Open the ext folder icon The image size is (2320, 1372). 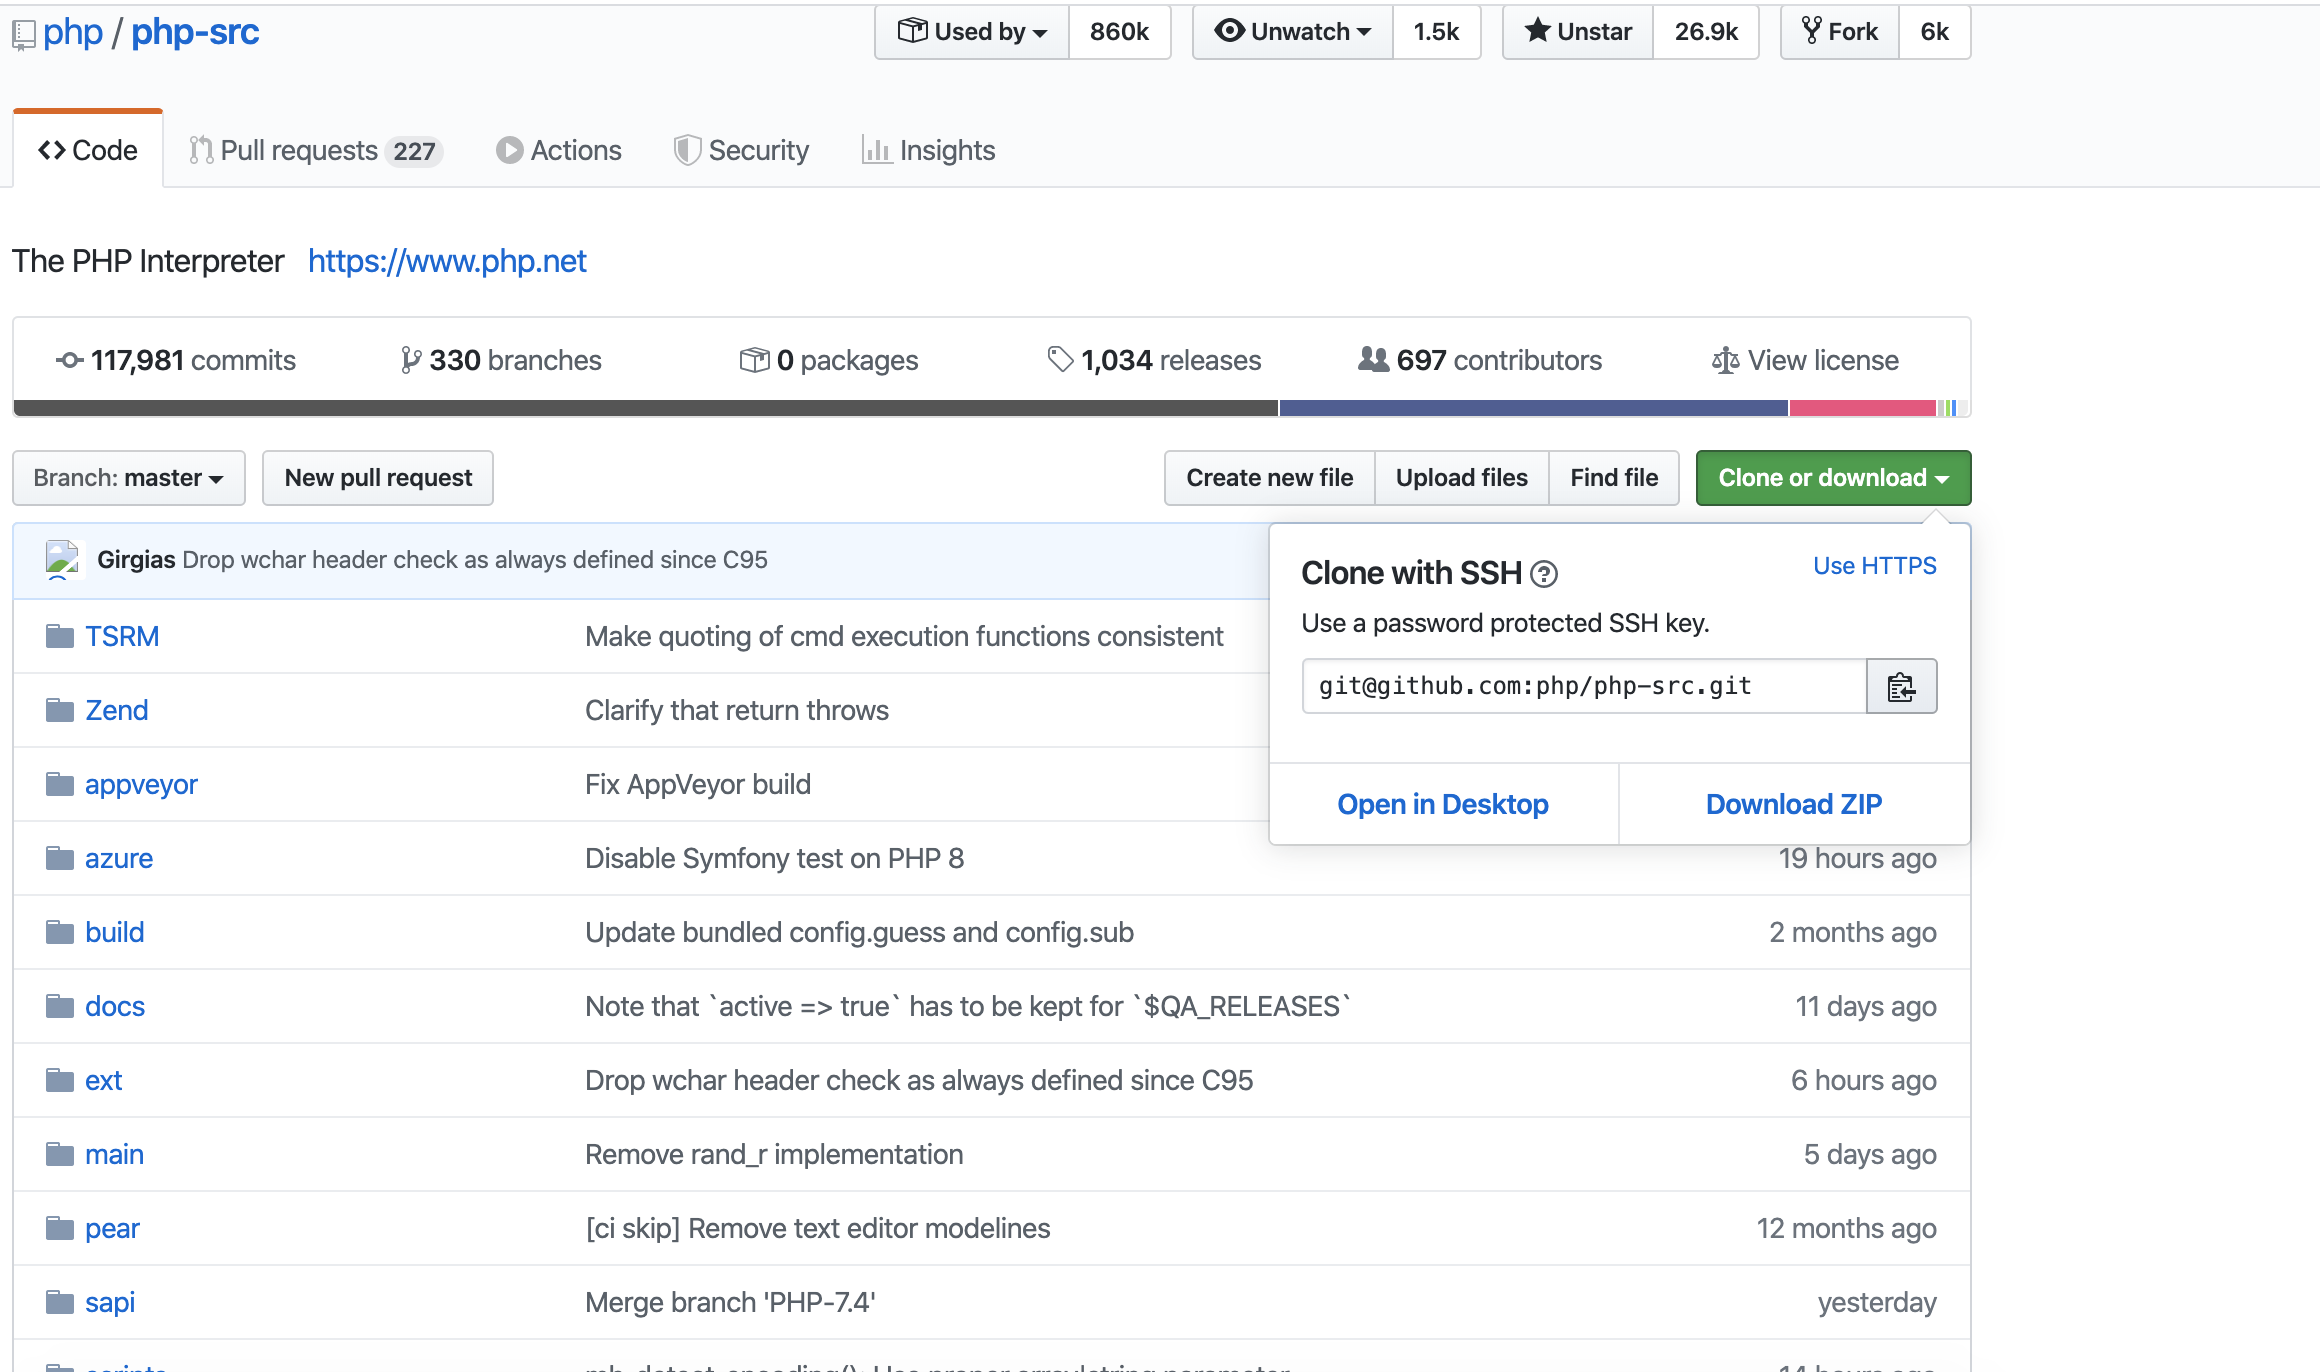tap(60, 1080)
